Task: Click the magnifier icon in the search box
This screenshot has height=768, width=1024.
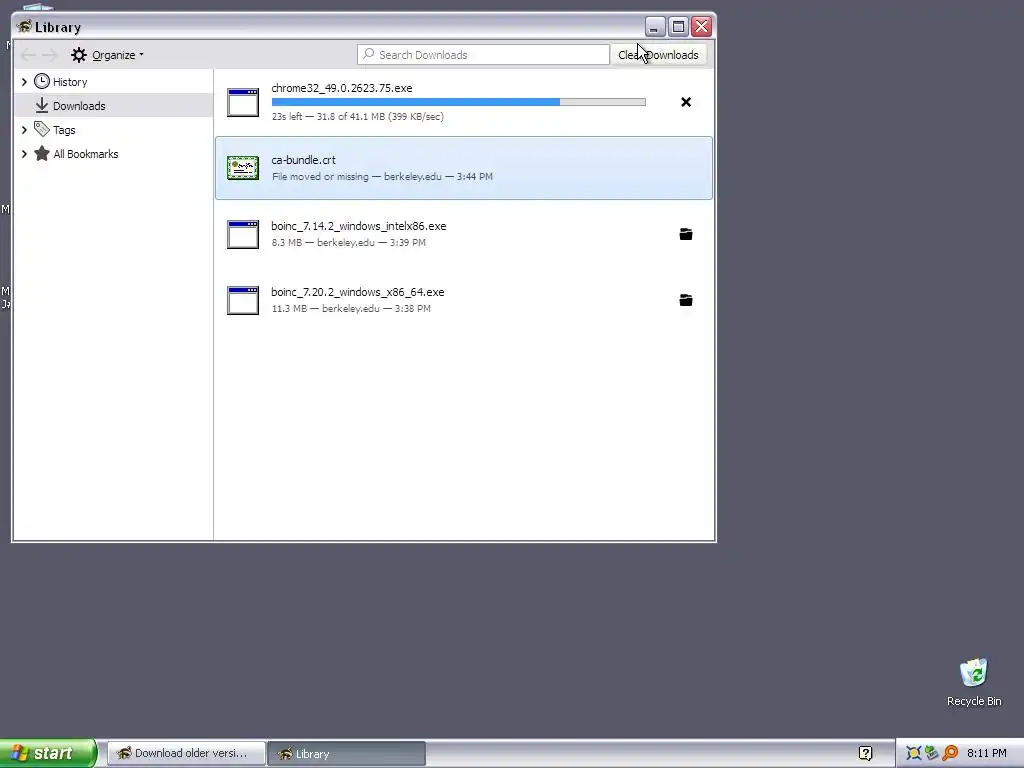Action: click(368, 54)
